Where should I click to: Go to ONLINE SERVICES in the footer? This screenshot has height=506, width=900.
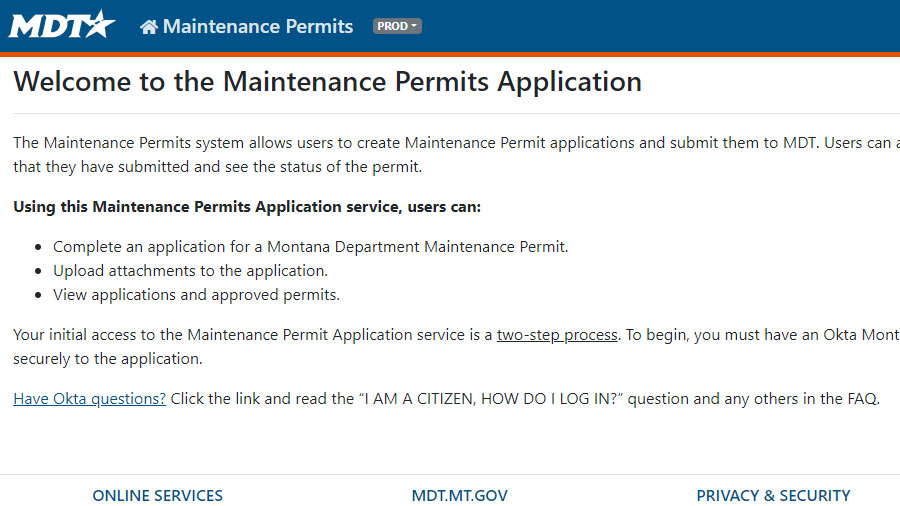[158, 495]
